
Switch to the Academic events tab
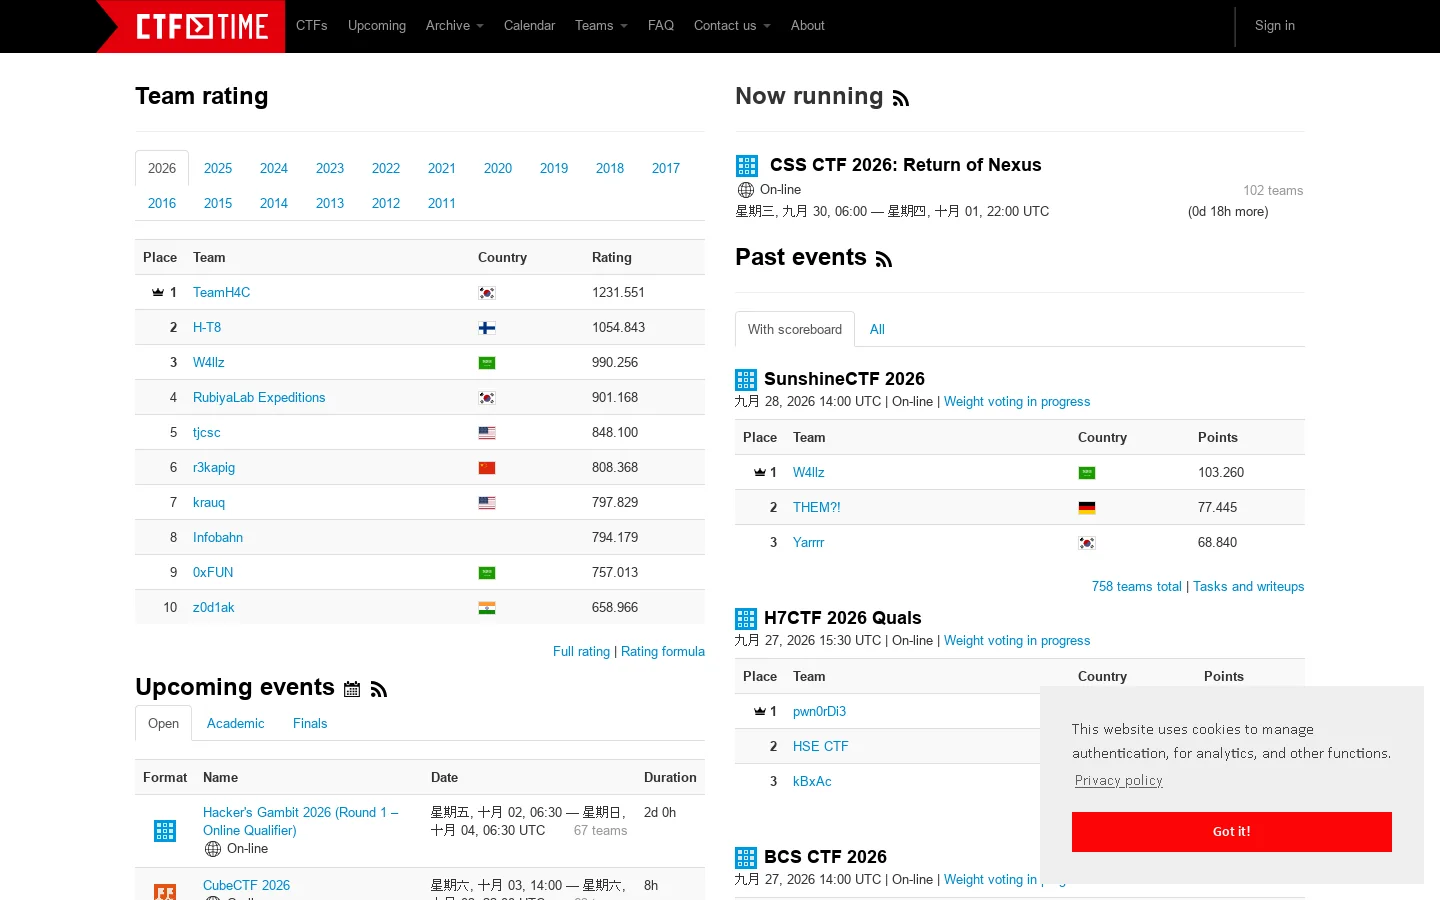click(236, 723)
